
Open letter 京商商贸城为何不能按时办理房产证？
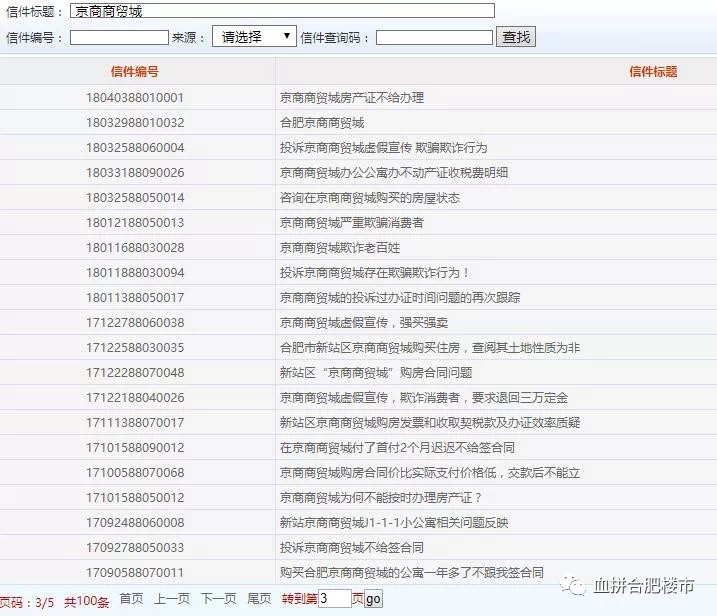click(381, 498)
